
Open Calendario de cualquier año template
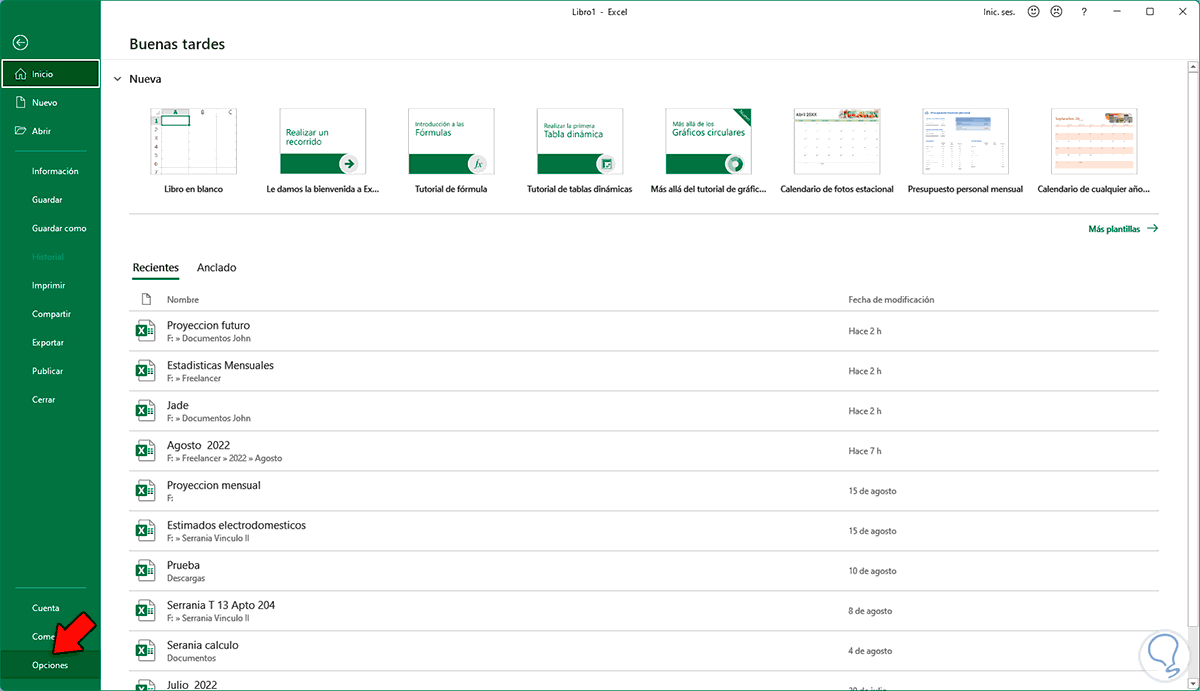1094,151
